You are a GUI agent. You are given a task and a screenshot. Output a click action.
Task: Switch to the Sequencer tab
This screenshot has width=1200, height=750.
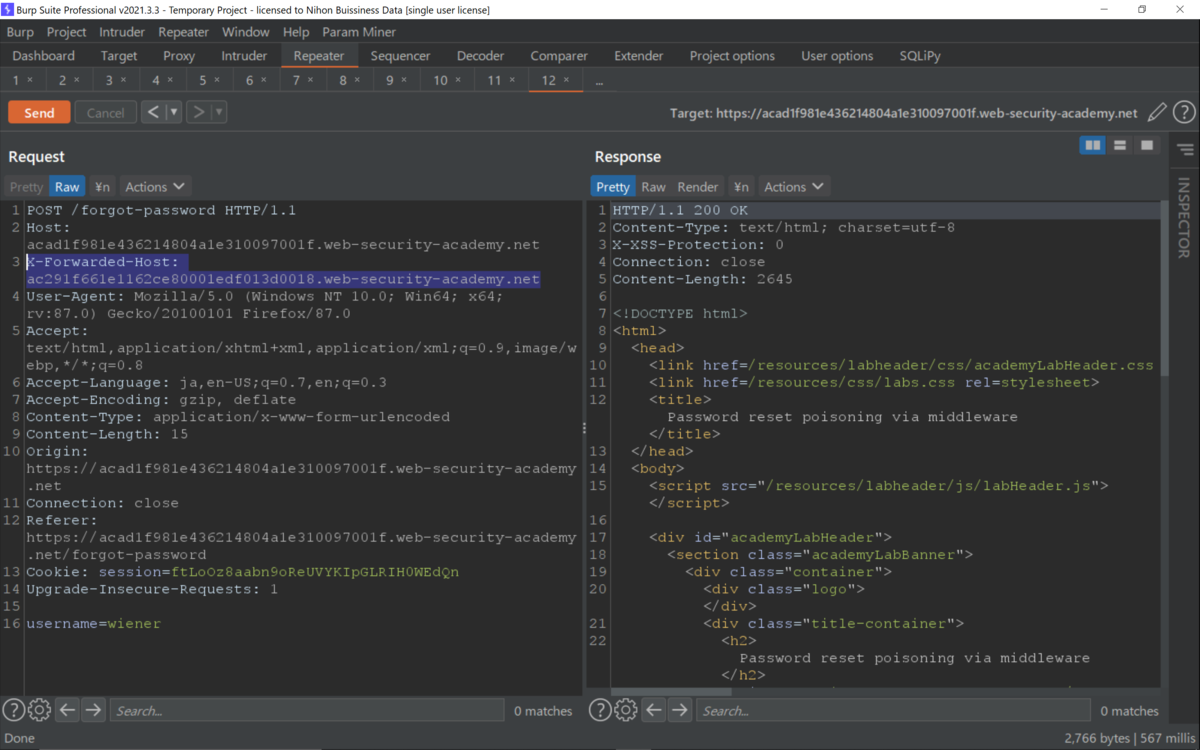pos(400,56)
